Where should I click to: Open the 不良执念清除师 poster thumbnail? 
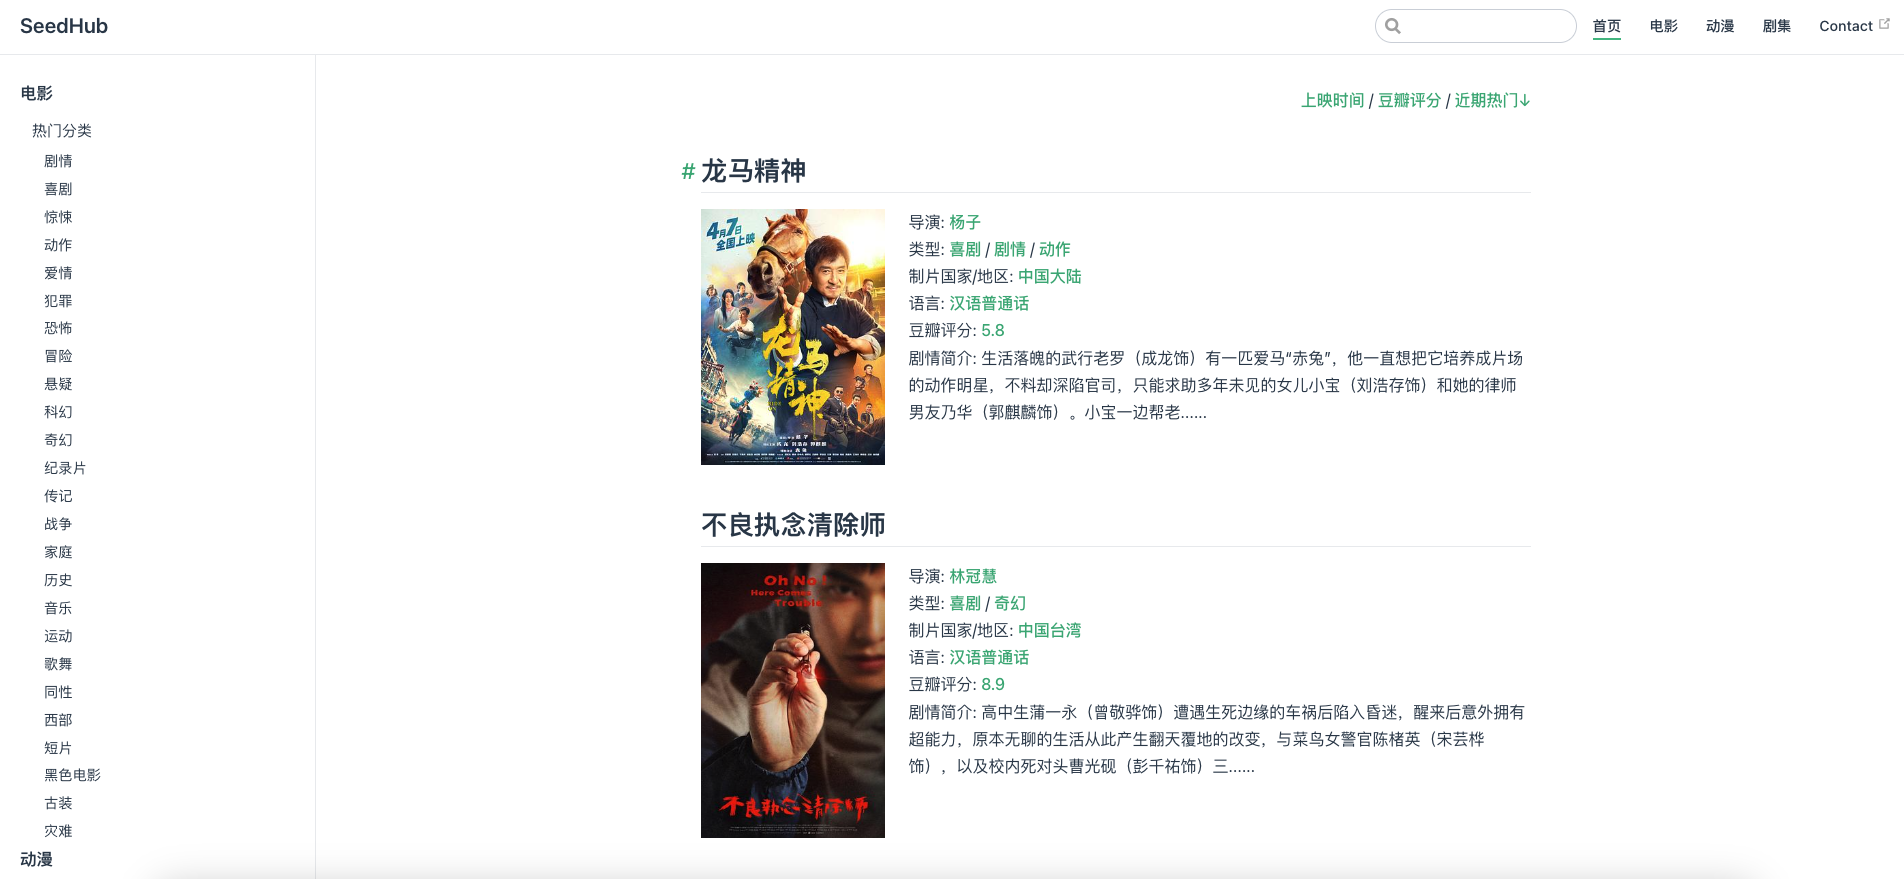[793, 700]
